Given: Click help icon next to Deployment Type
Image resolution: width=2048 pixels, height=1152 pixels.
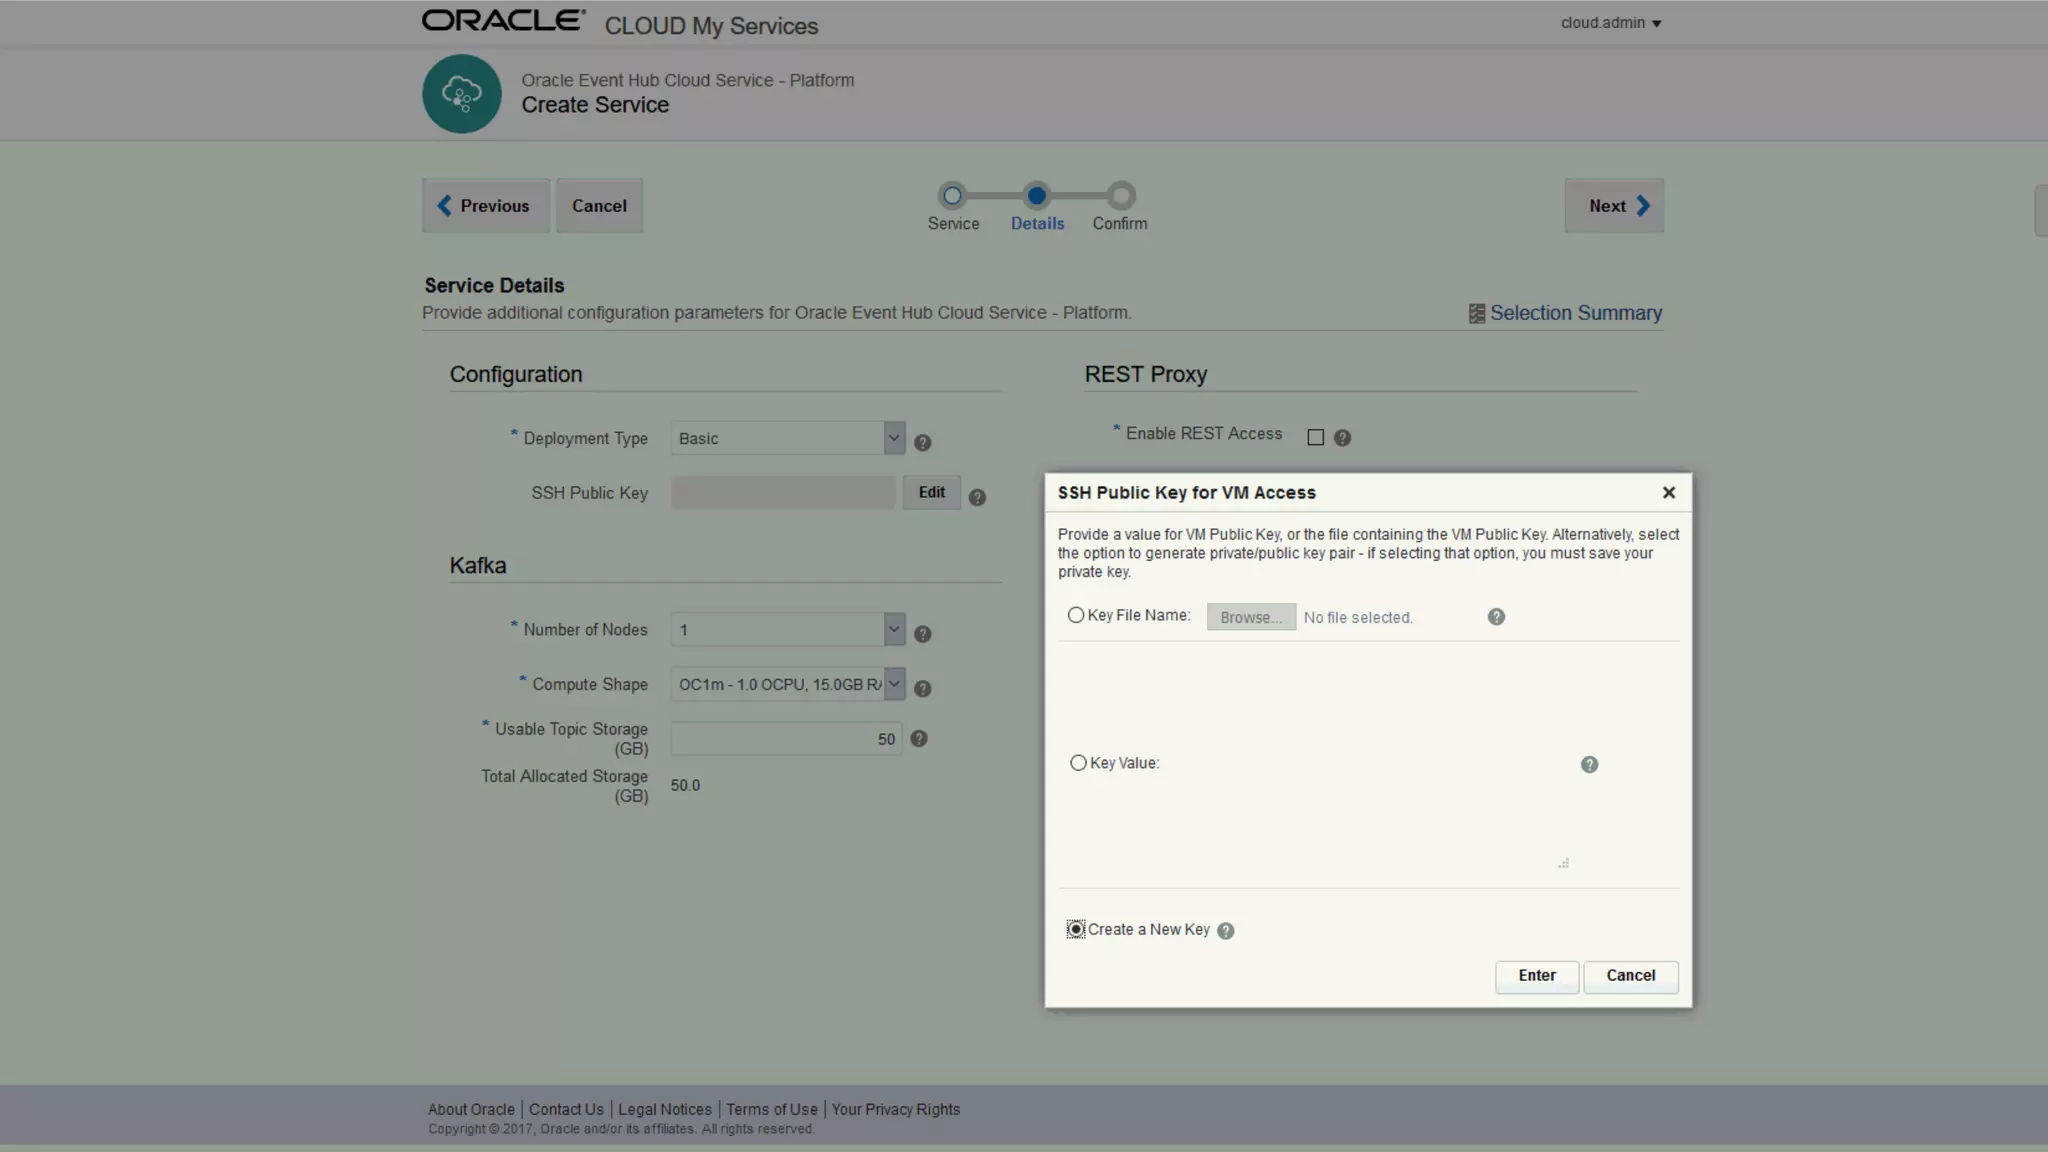Looking at the screenshot, I should click(922, 442).
